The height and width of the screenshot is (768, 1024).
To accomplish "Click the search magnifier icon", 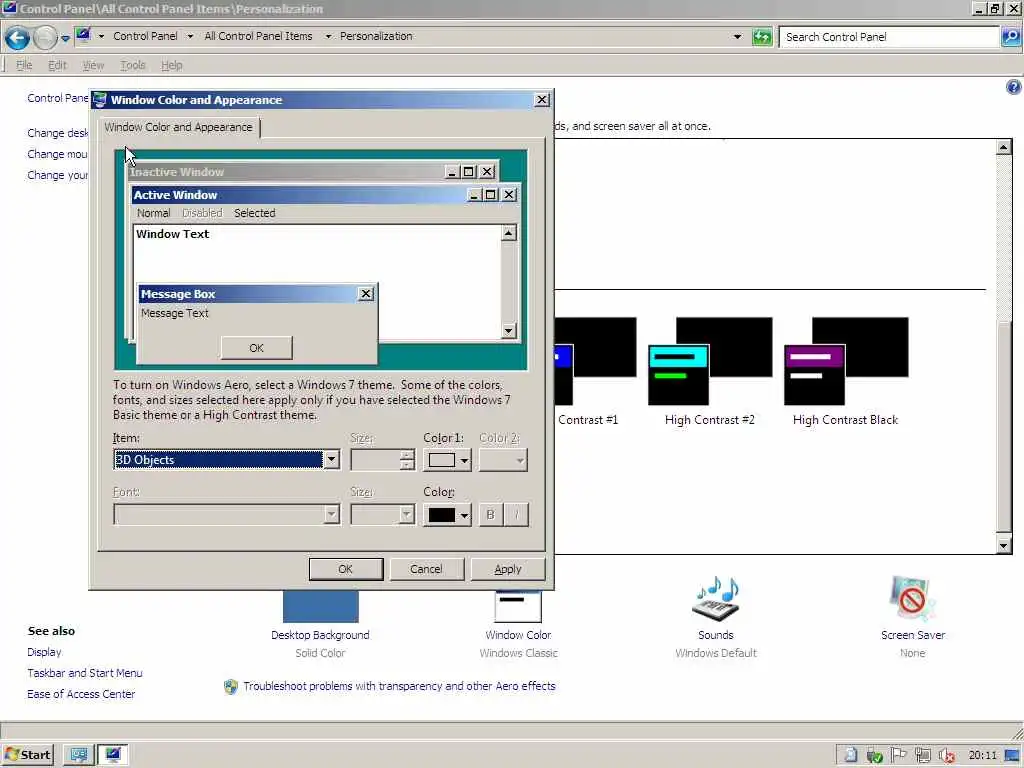I will pos(1010,37).
